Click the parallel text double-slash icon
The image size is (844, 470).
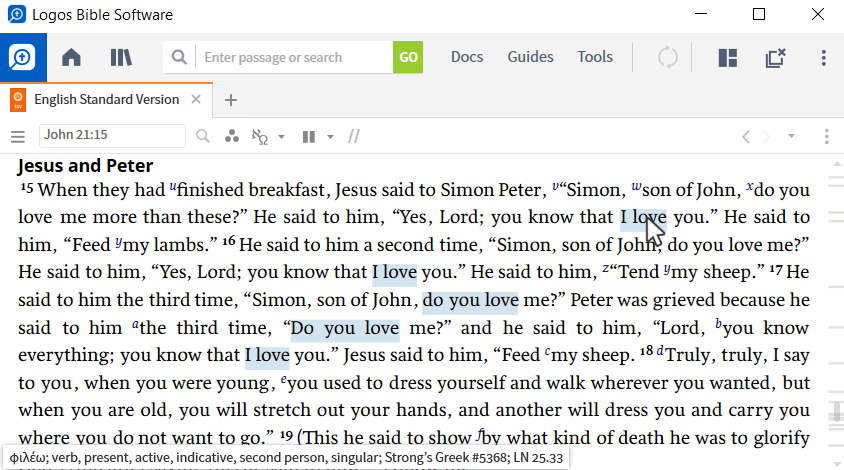(x=354, y=137)
